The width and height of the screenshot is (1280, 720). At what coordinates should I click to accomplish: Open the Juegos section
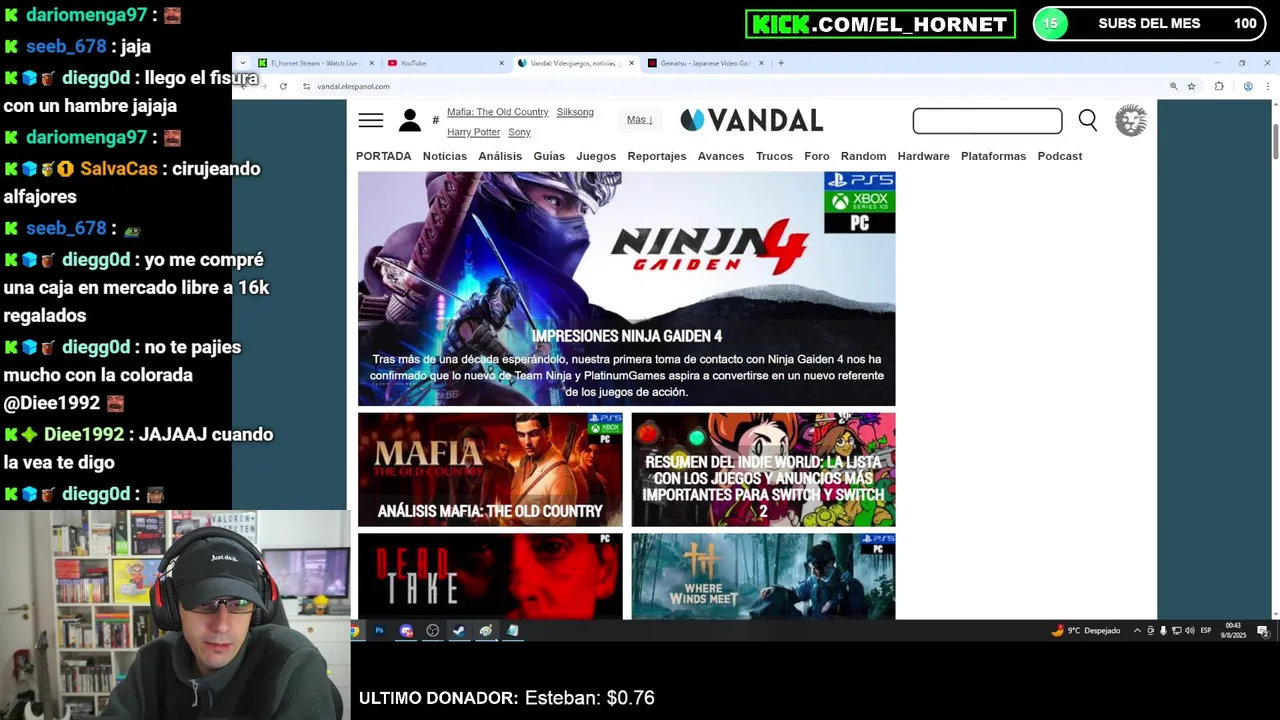(596, 156)
